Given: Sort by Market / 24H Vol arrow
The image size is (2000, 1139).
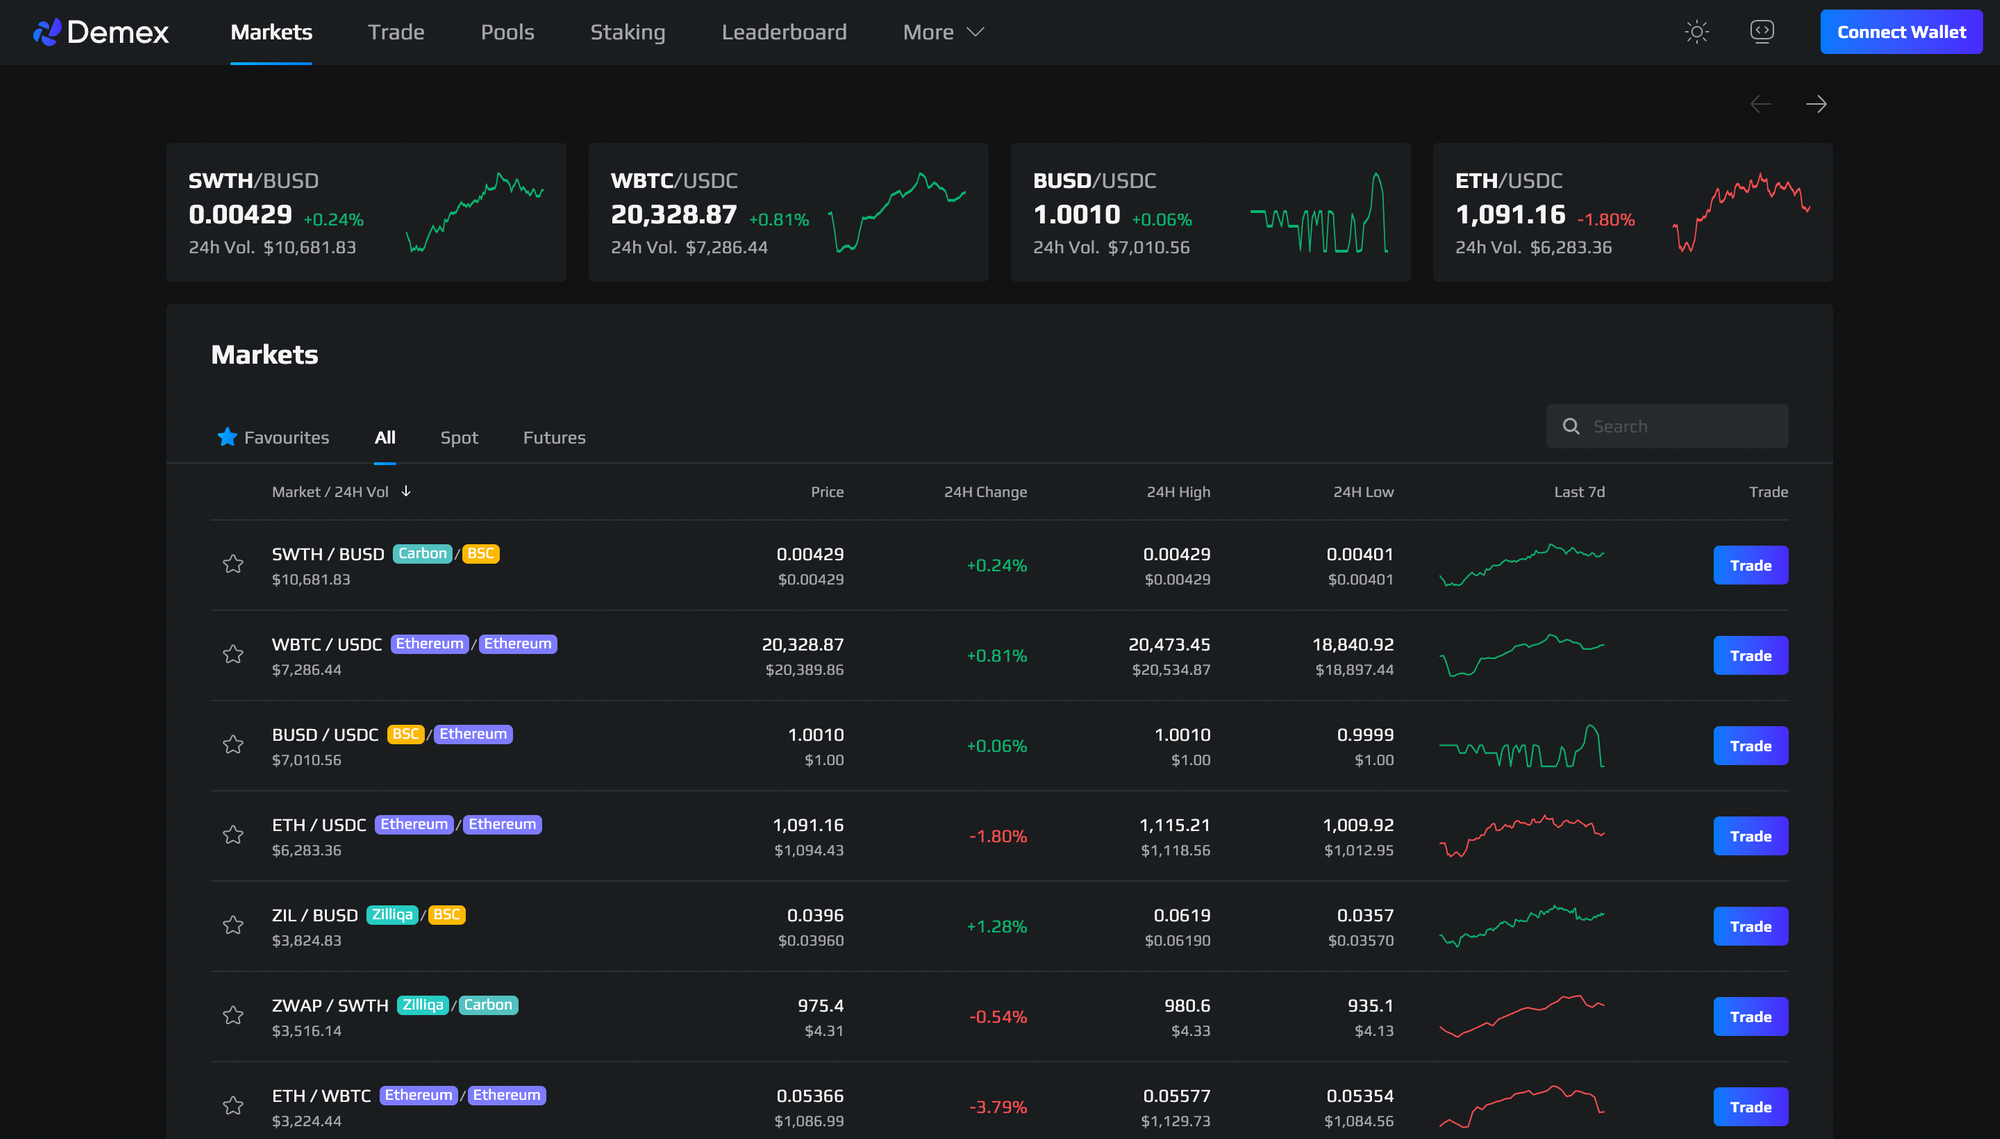Looking at the screenshot, I should coord(406,491).
